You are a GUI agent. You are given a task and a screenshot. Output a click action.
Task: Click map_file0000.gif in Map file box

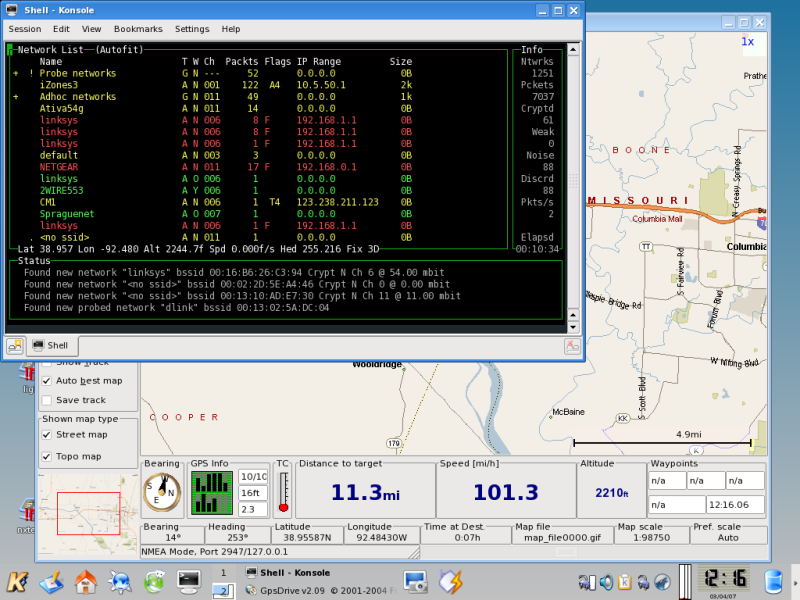(562, 538)
